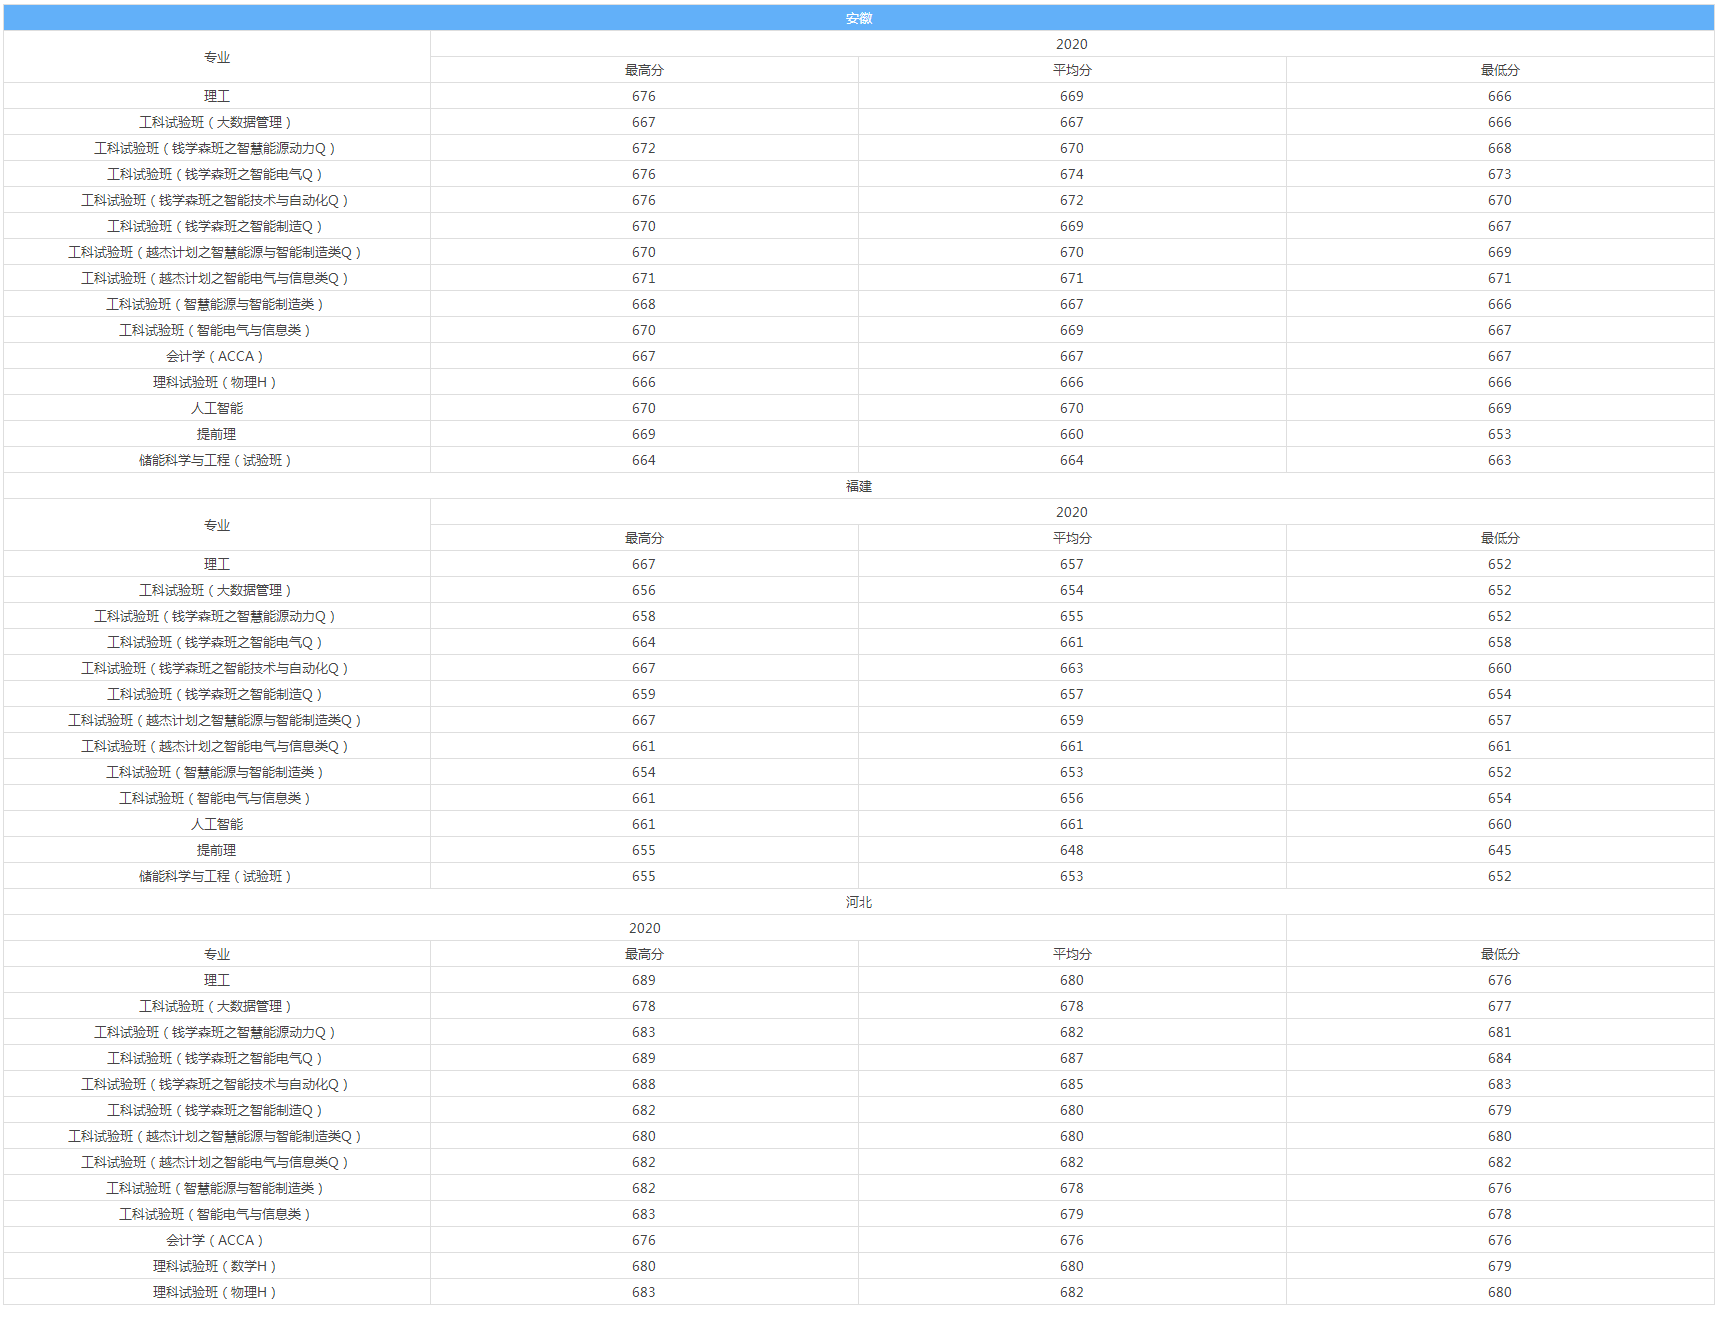Select 理科试验班（数学H）row label
Viewport: 1720px width, 1322px height.
coord(215,1266)
